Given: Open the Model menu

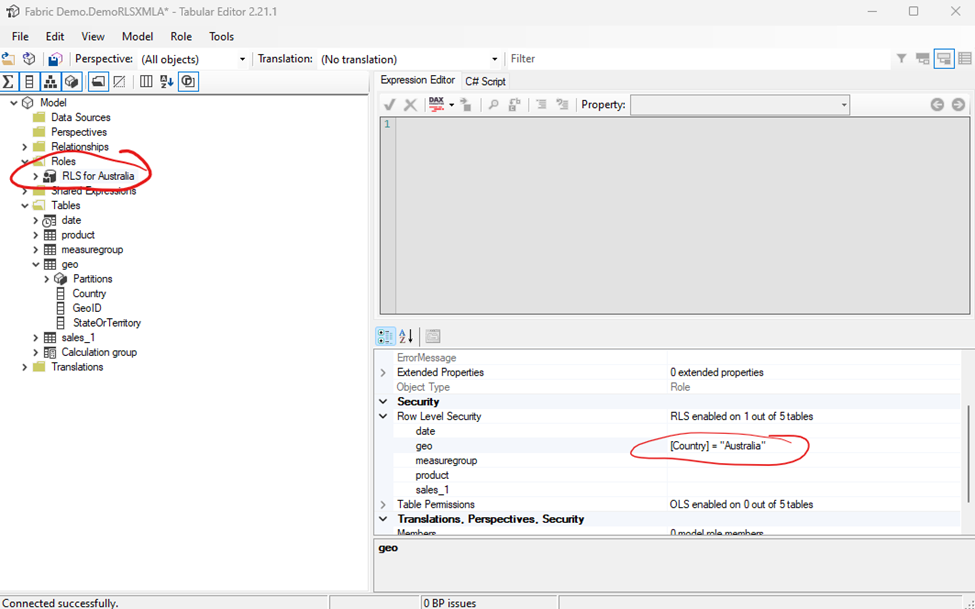Looking at the screenshot, I should [x=138, y=36].
